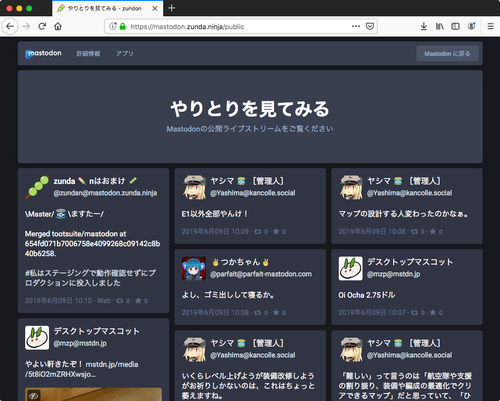Close the zundon tab
This screenshot has height=401, width=500.
coord(155,8)
